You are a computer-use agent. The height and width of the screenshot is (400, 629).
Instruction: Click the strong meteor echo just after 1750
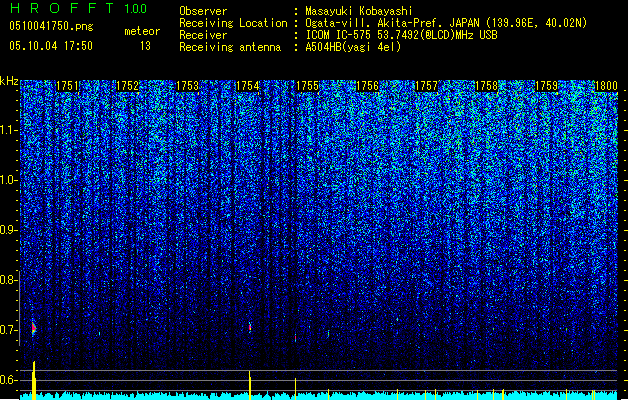34,328
